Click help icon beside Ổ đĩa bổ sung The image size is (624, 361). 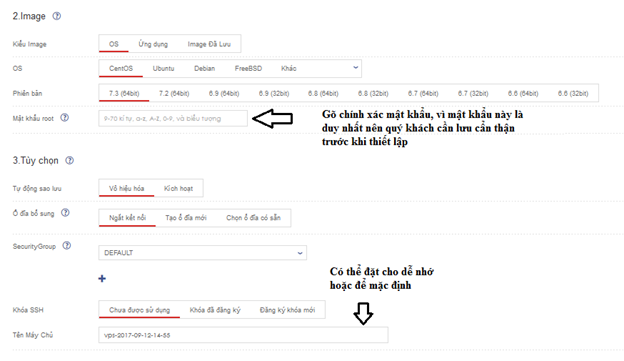65,213
